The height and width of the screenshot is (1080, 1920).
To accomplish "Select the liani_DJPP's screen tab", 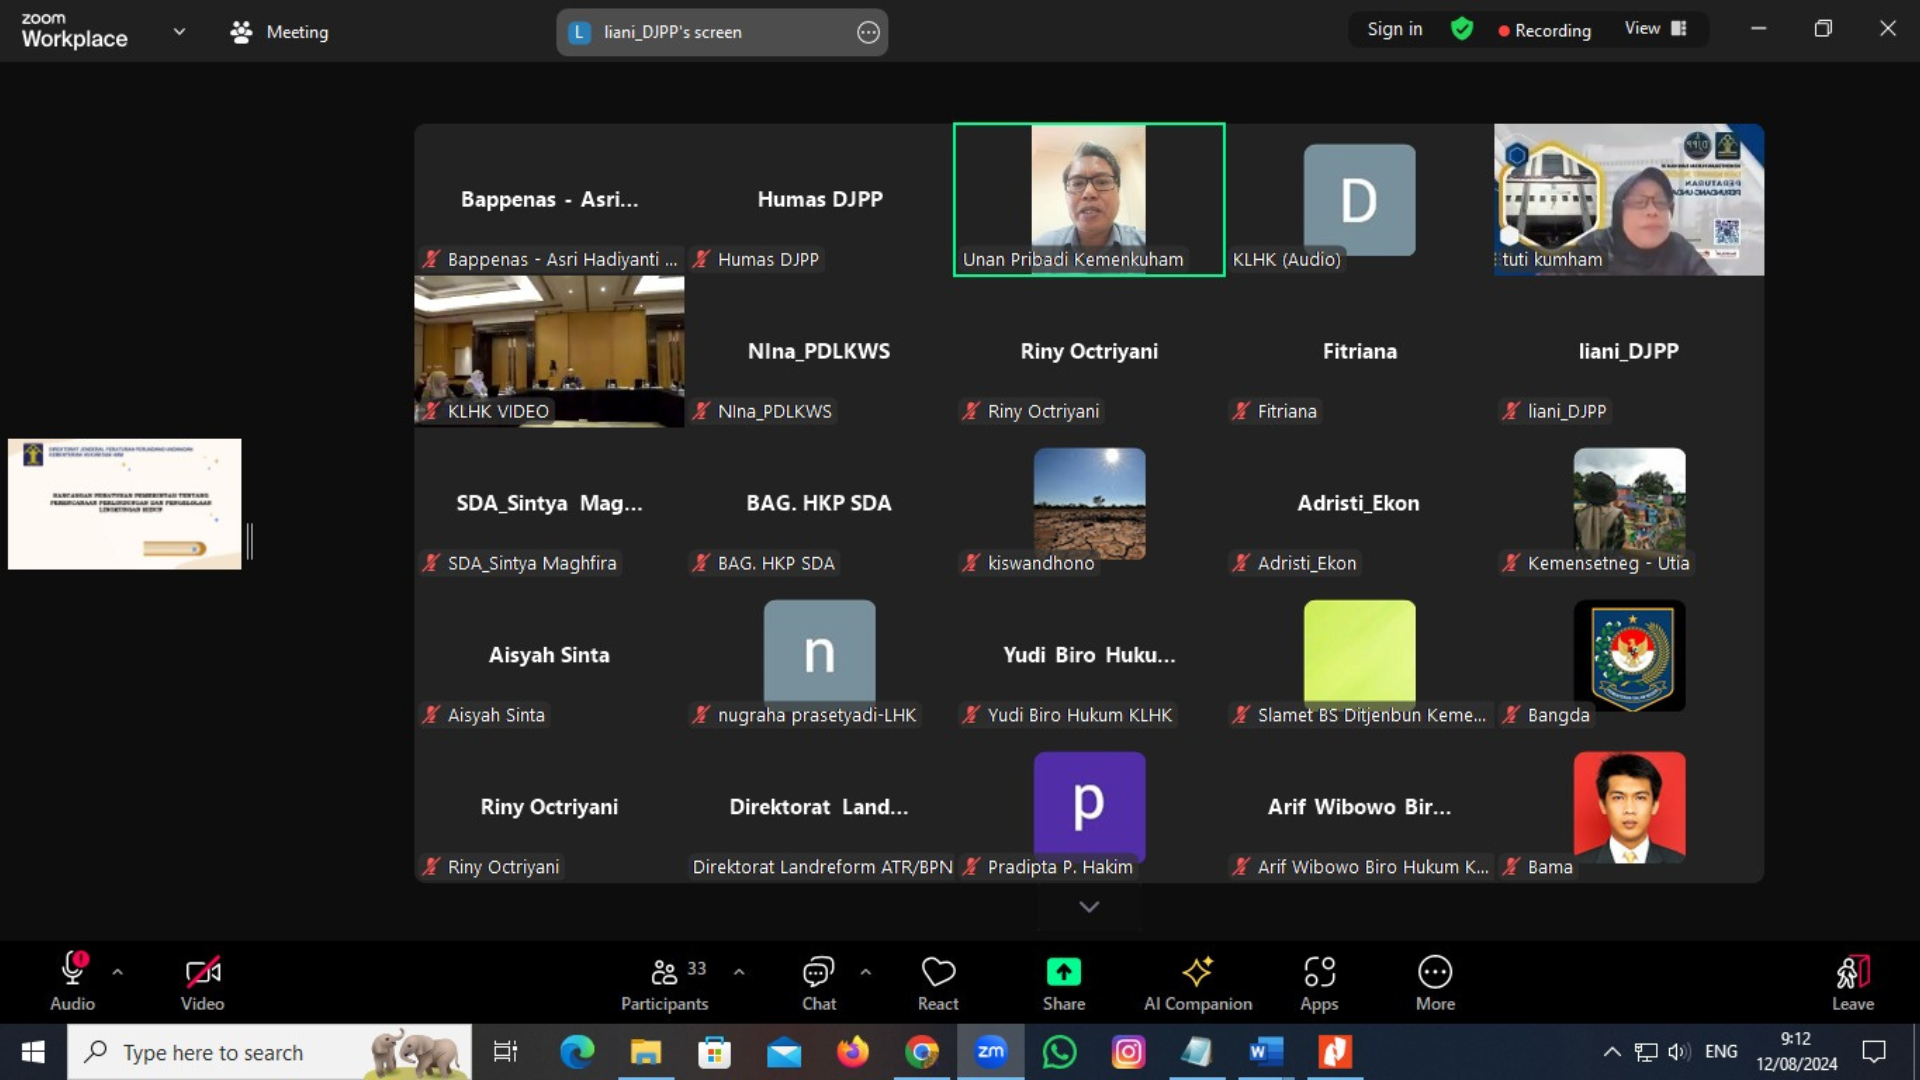I will click(x=722, y=32).
